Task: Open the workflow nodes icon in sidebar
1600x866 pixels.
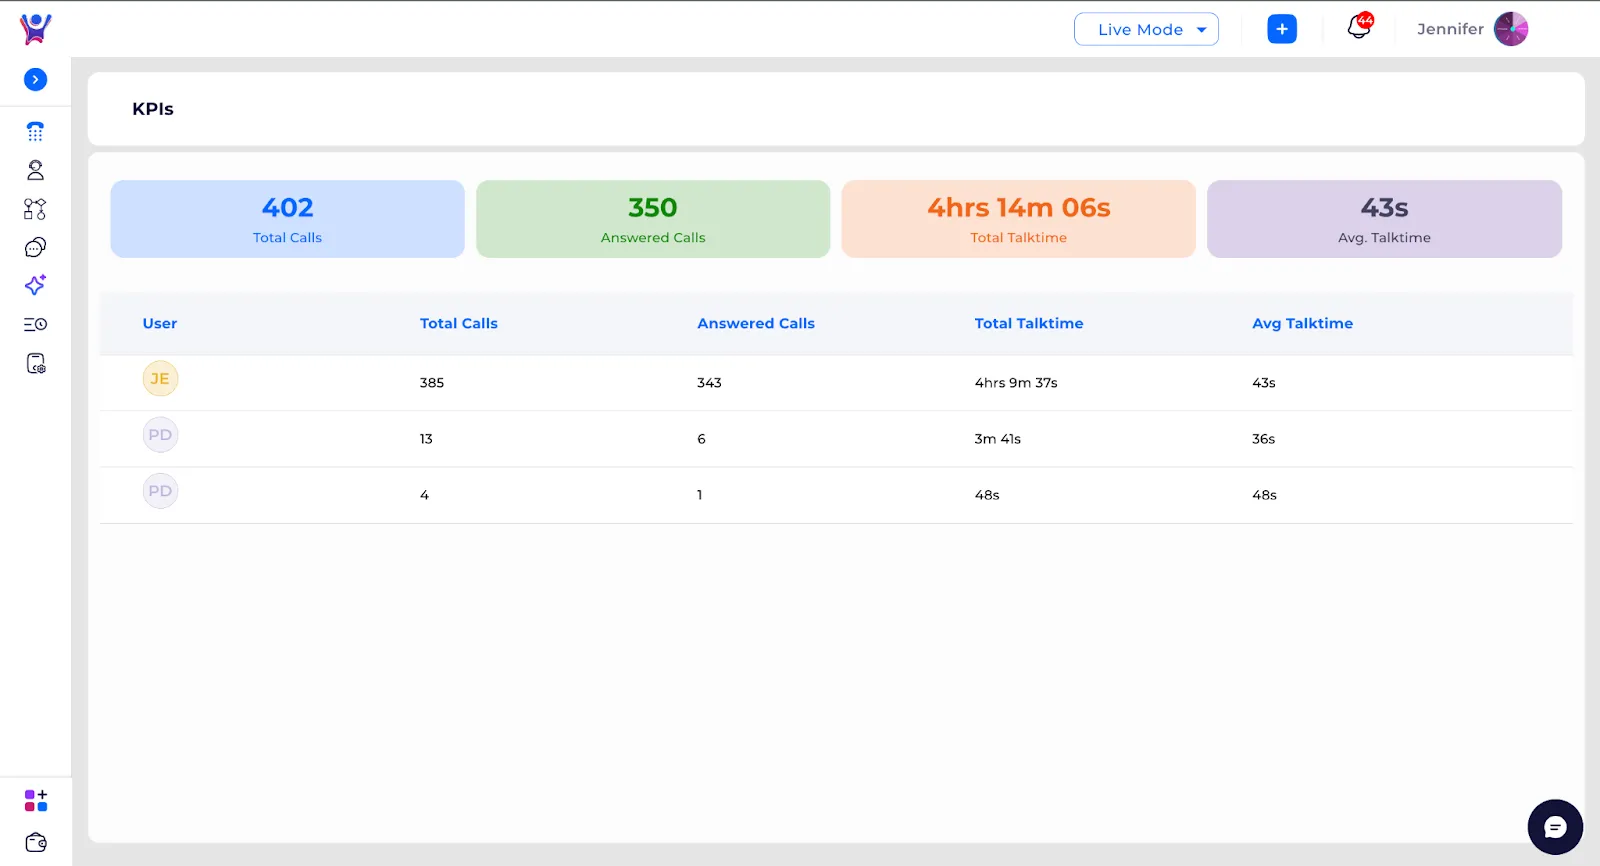Action: (x=35, y=209)
